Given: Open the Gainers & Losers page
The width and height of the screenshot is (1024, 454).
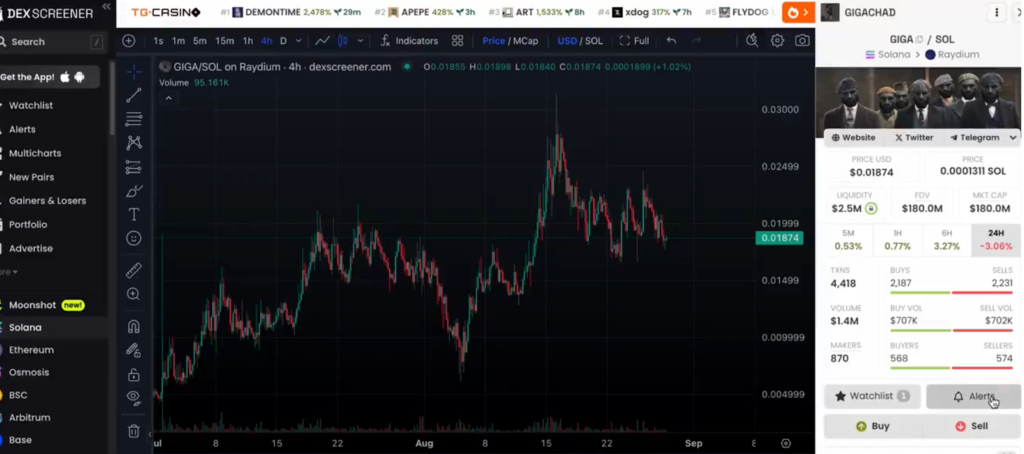Looking at the screenshot, I should (x=47, y=201).
